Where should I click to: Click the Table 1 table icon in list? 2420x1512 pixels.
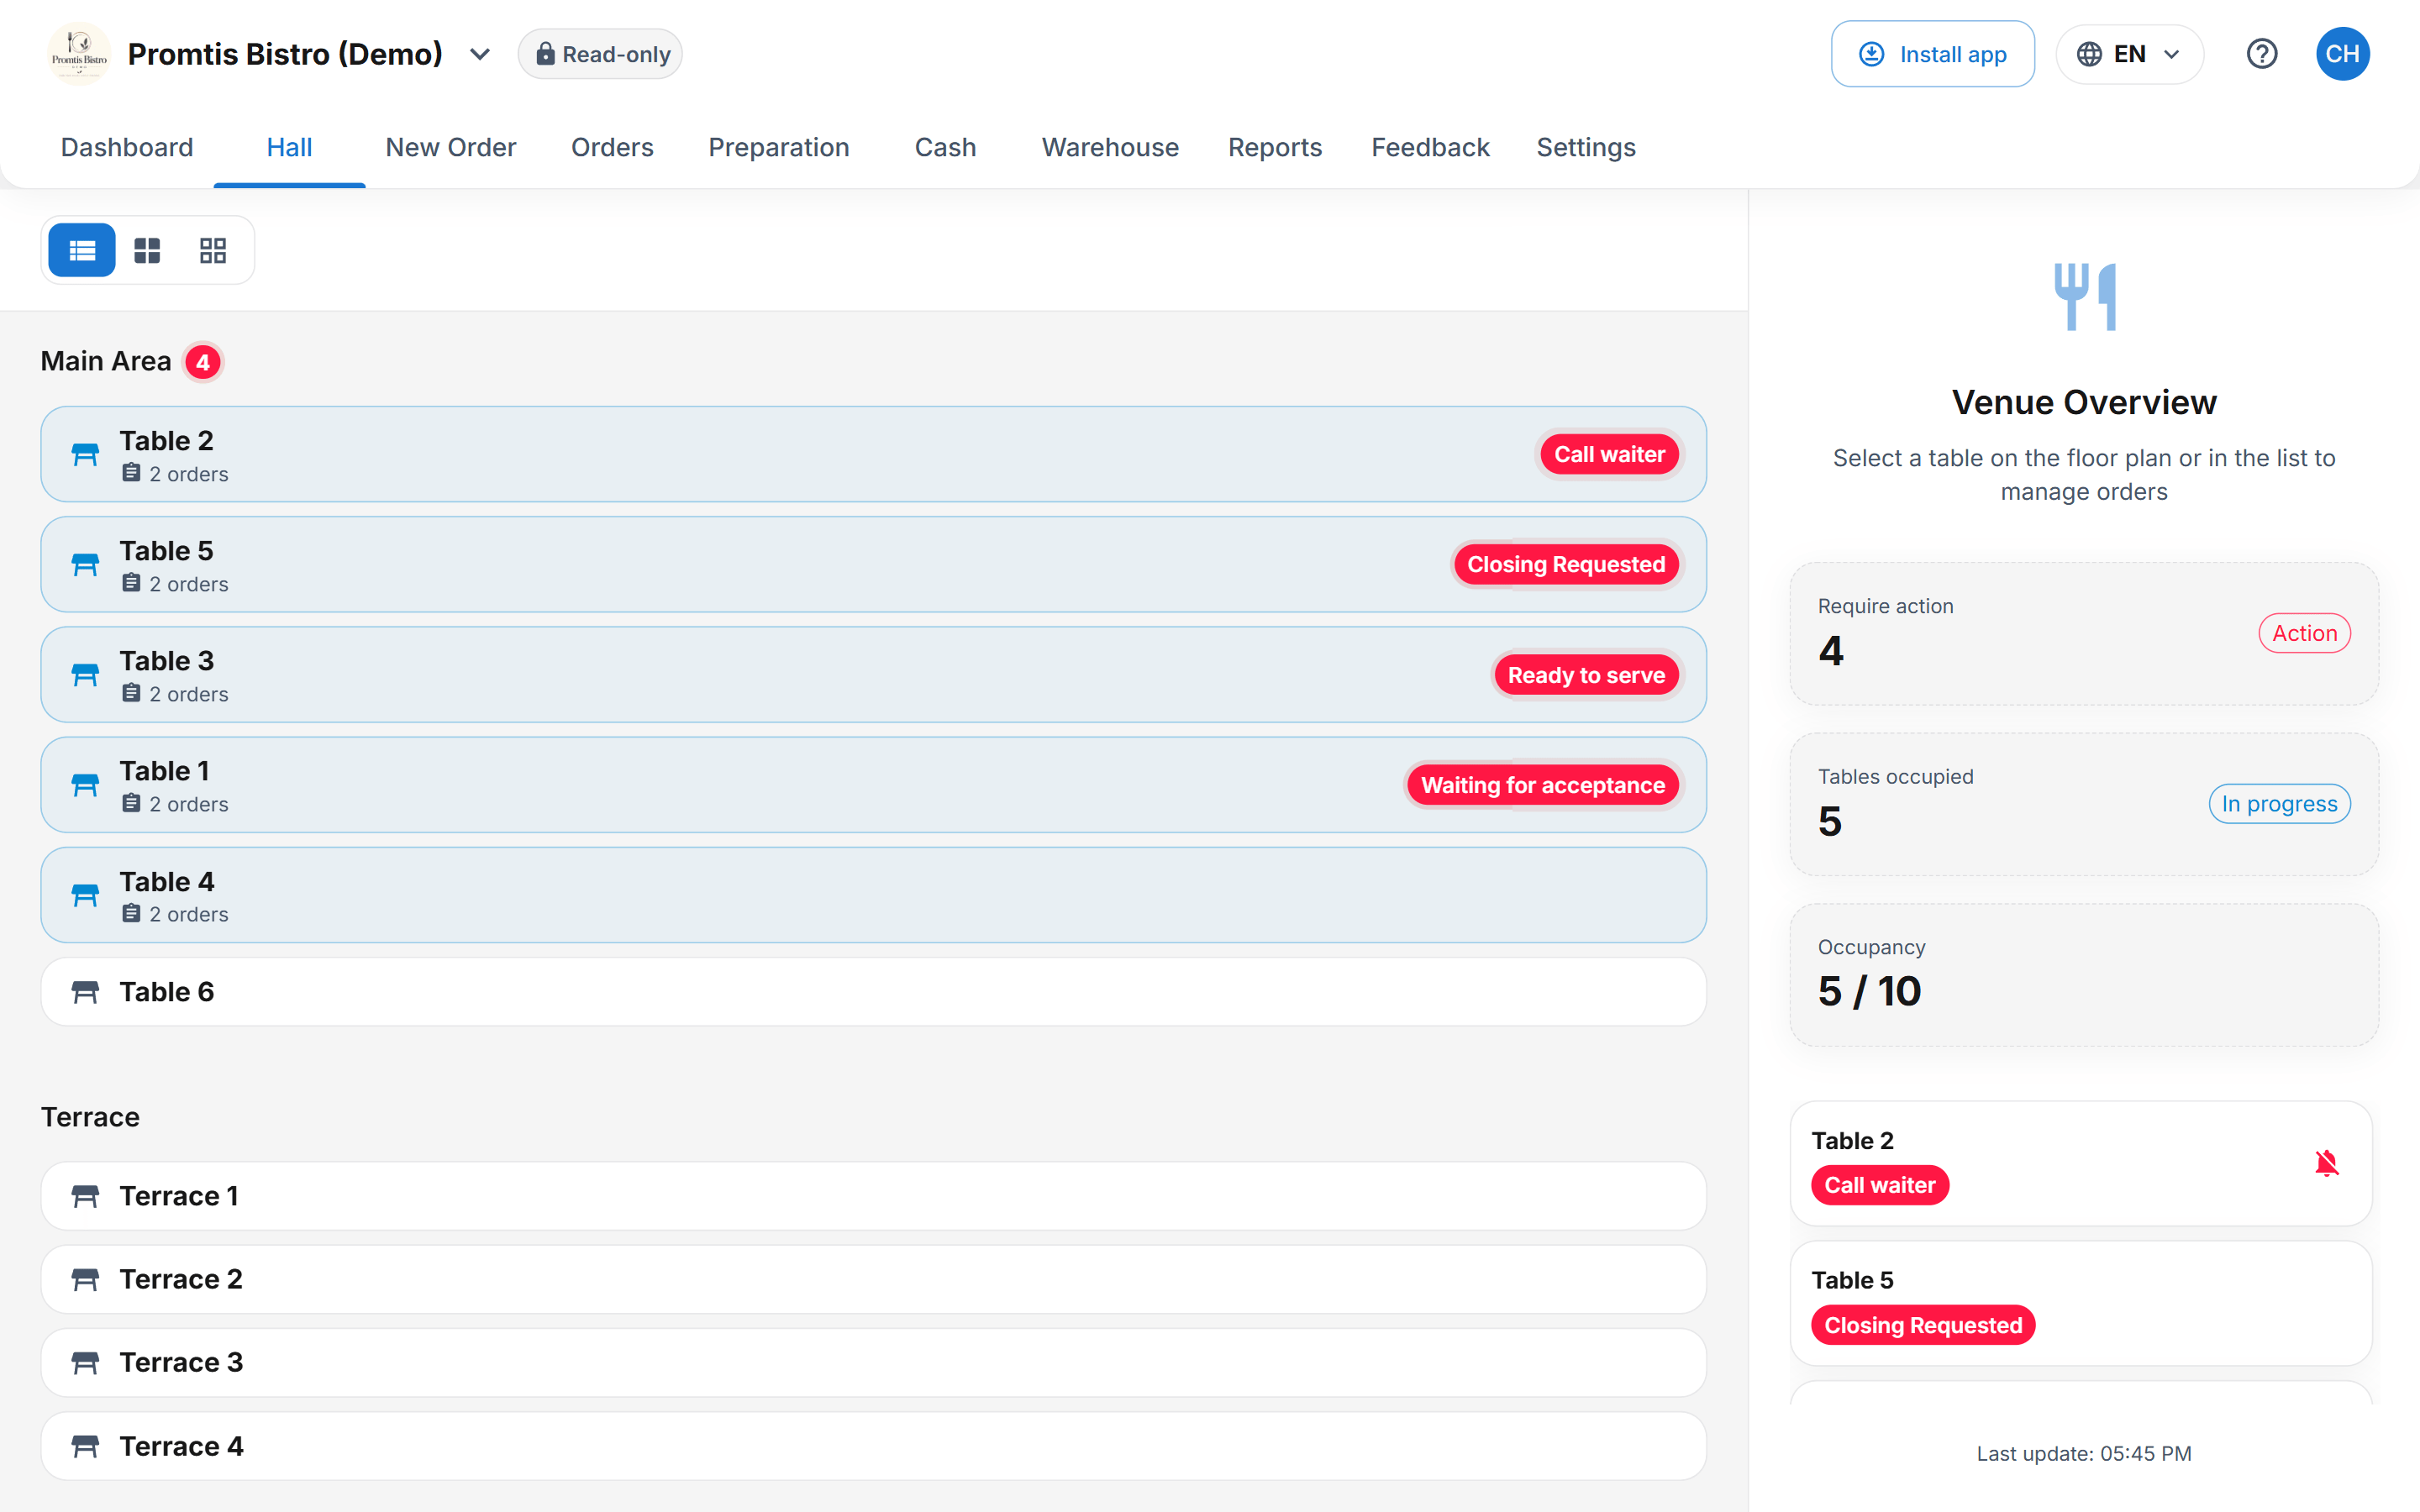(85, 785)
